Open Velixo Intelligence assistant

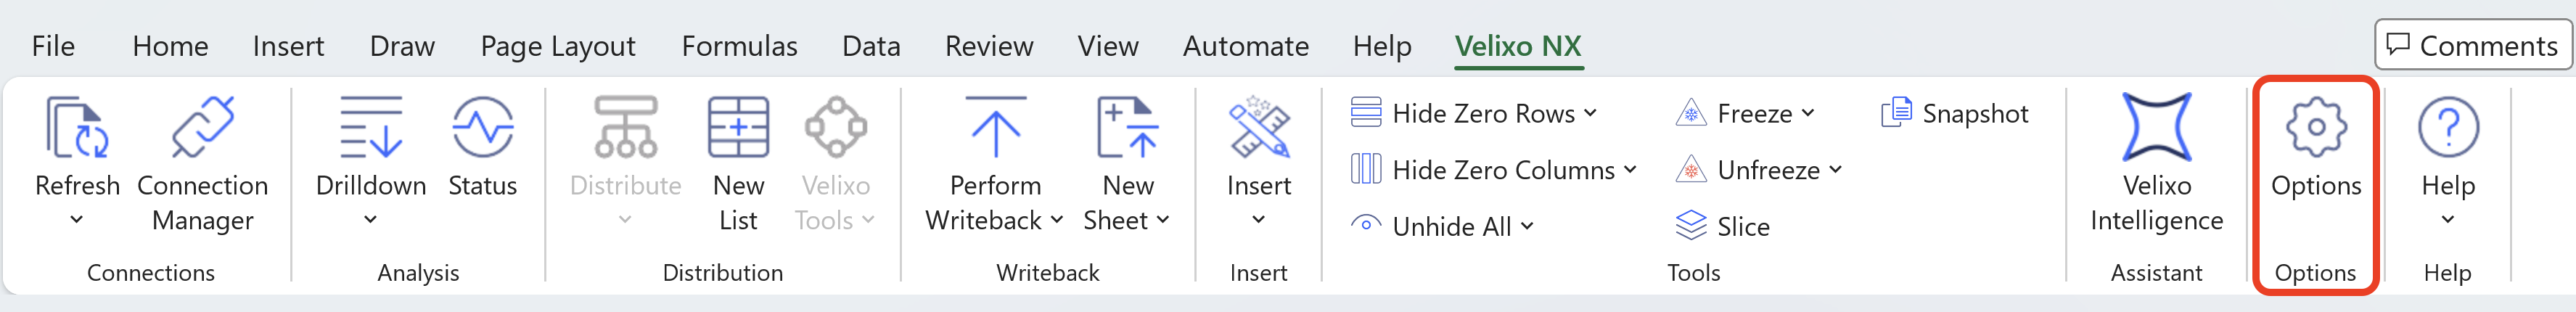2156,128
